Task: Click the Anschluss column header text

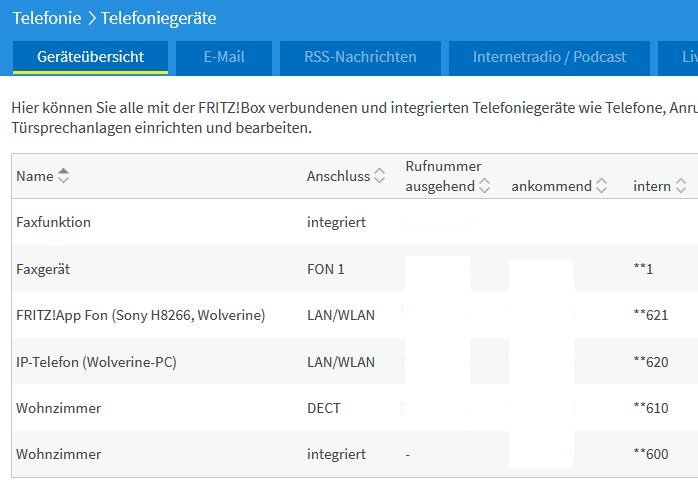Action: coord(338,177)
